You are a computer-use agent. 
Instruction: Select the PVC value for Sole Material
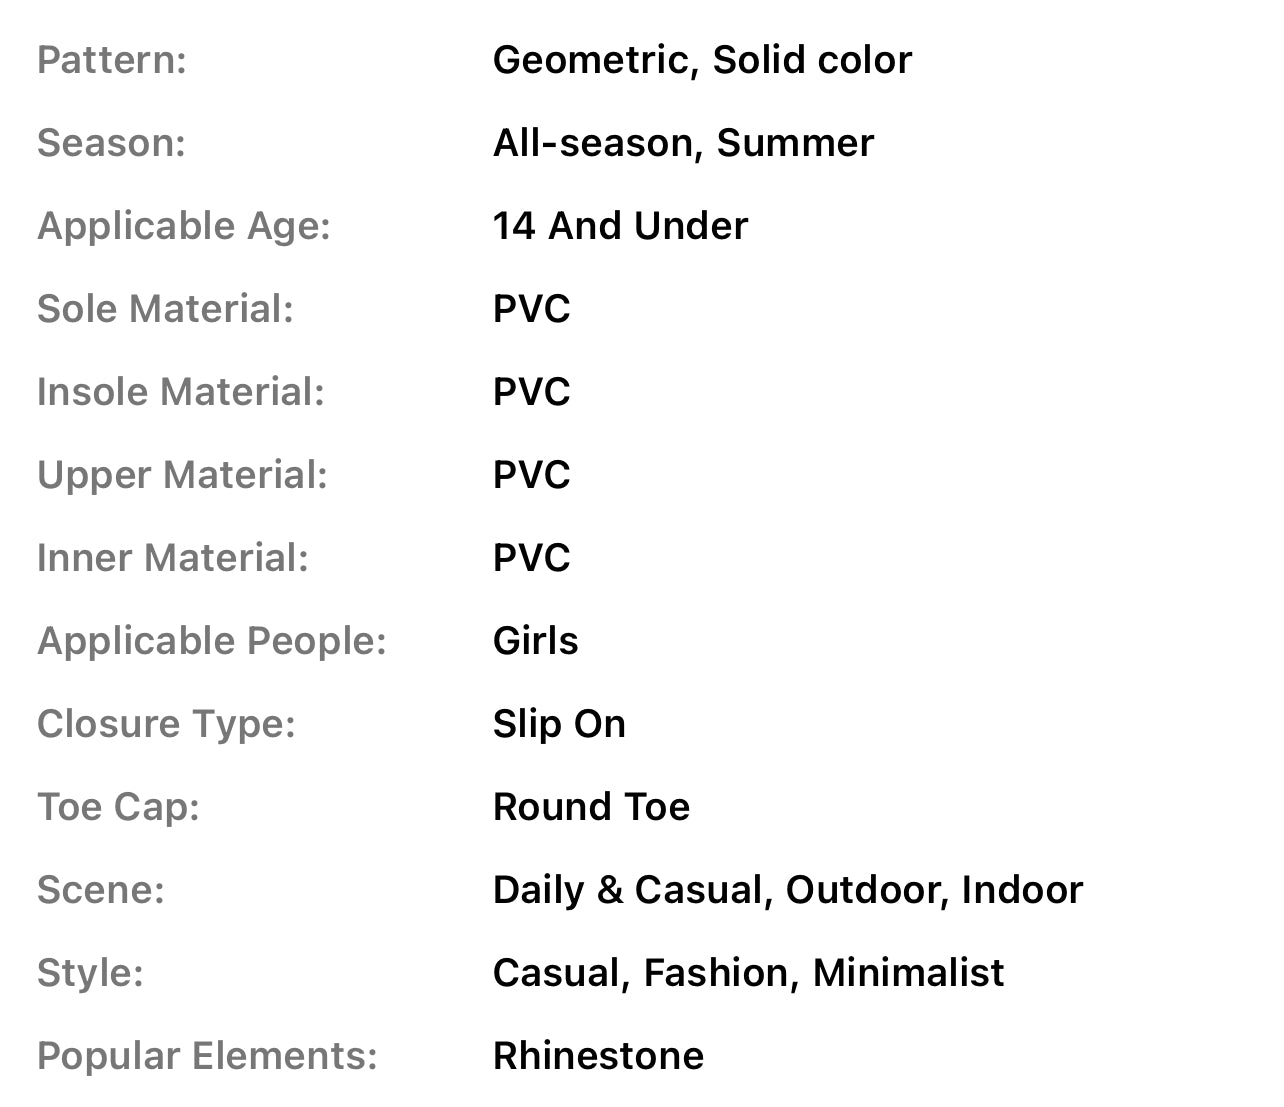(x=531, y=309)
